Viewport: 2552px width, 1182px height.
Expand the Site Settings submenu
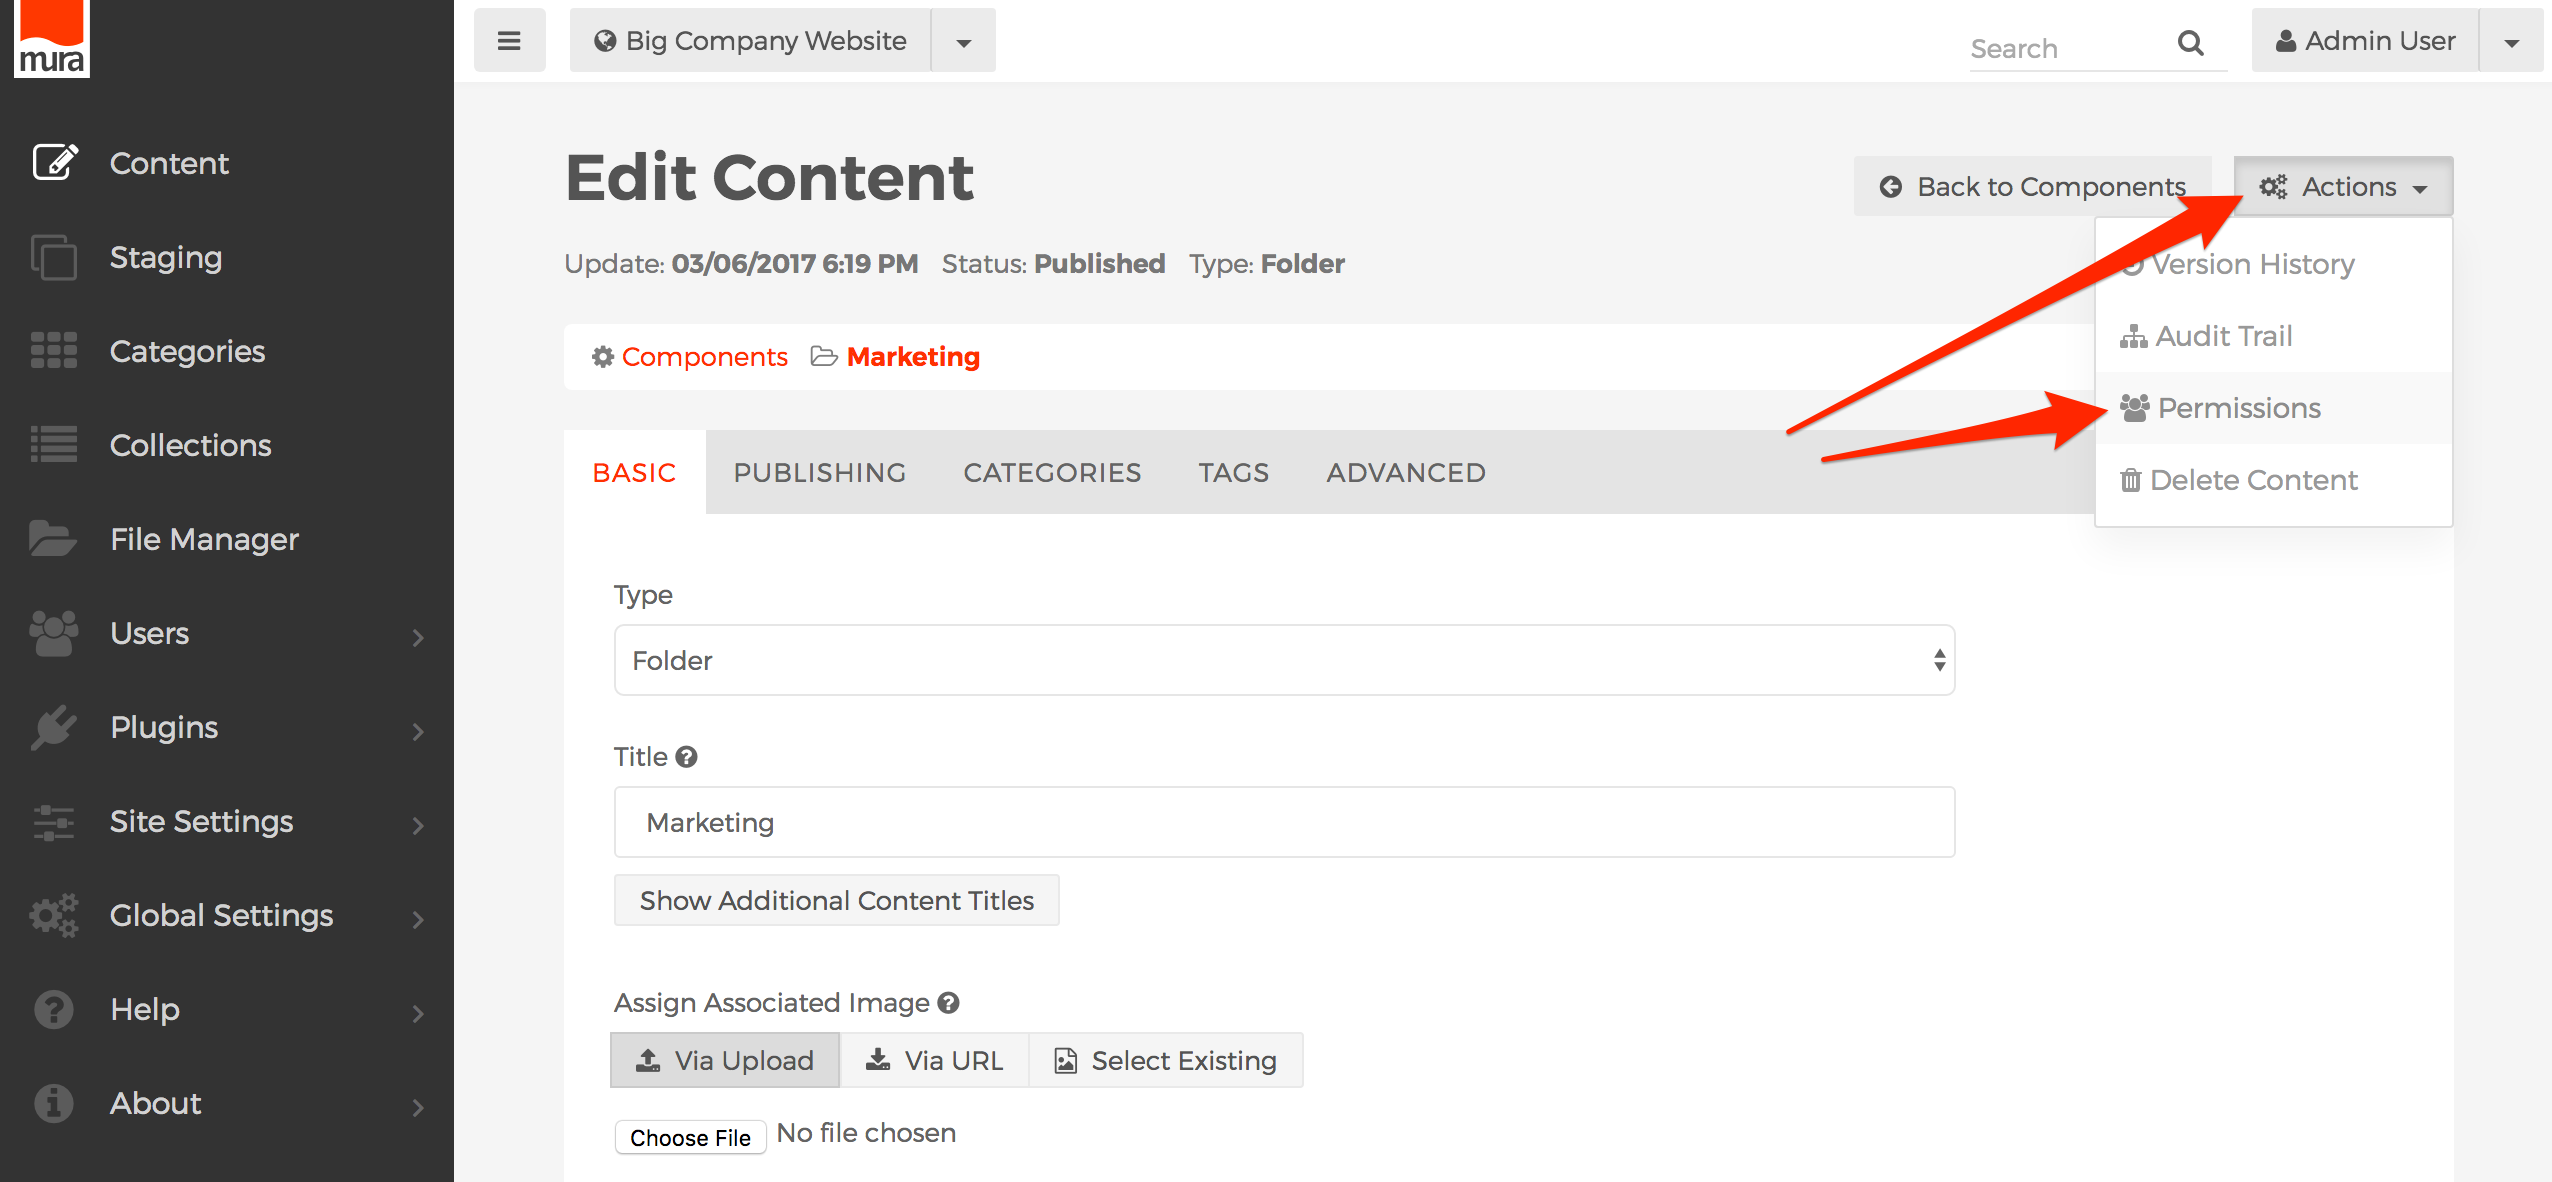click(x=418, y=824)
